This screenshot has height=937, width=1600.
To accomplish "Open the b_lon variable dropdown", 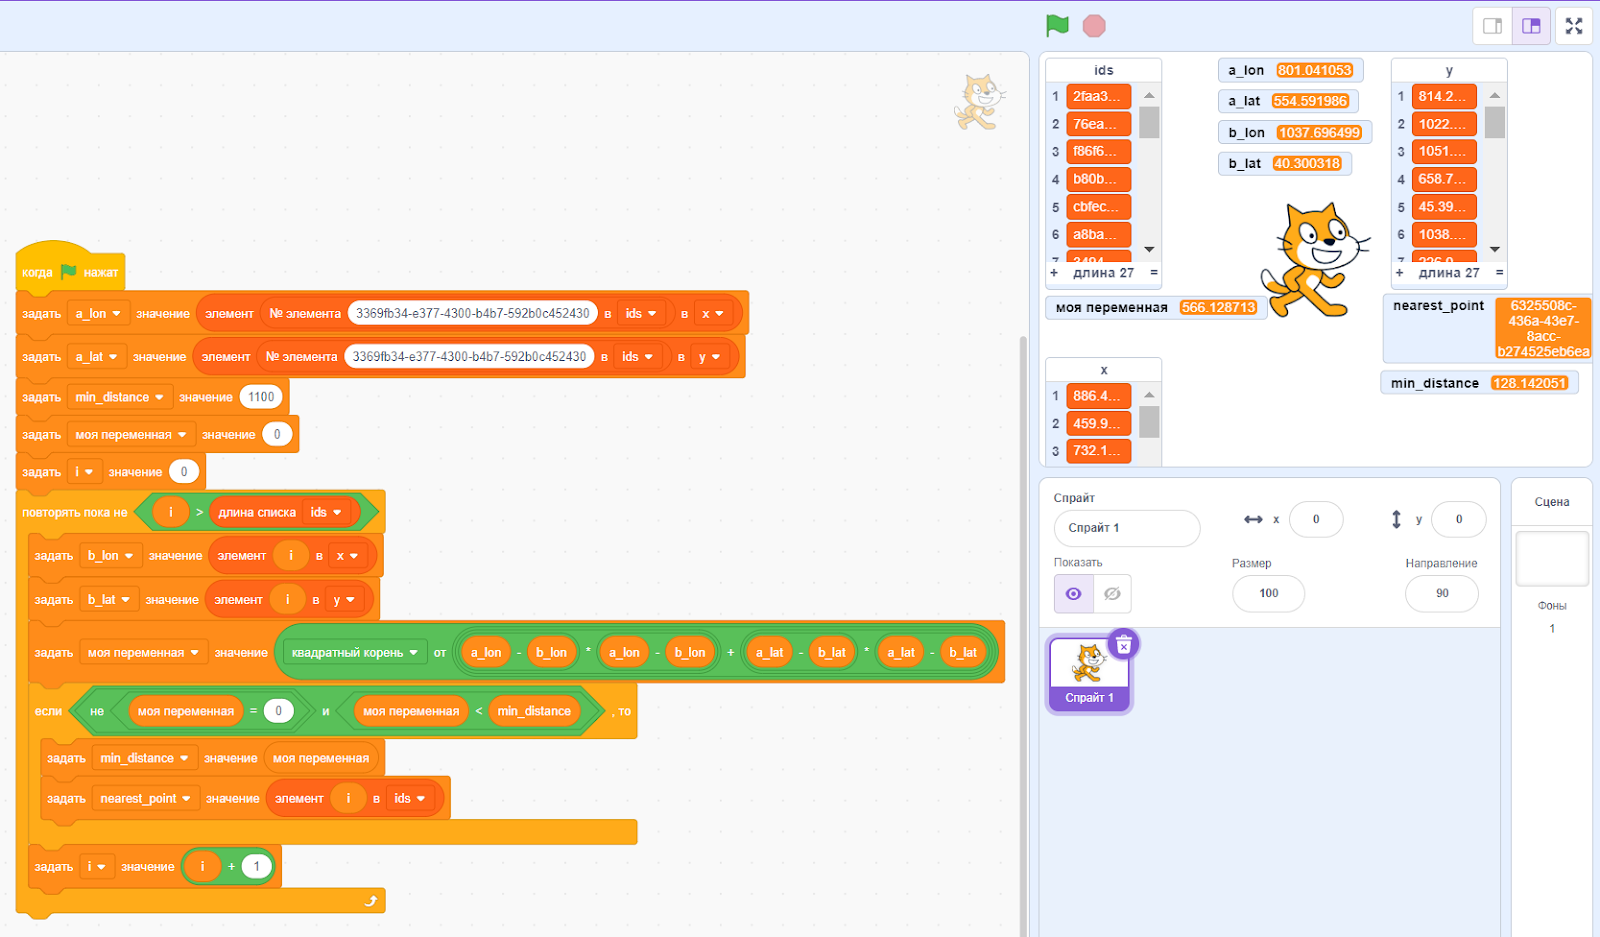I will coord(110,556).
